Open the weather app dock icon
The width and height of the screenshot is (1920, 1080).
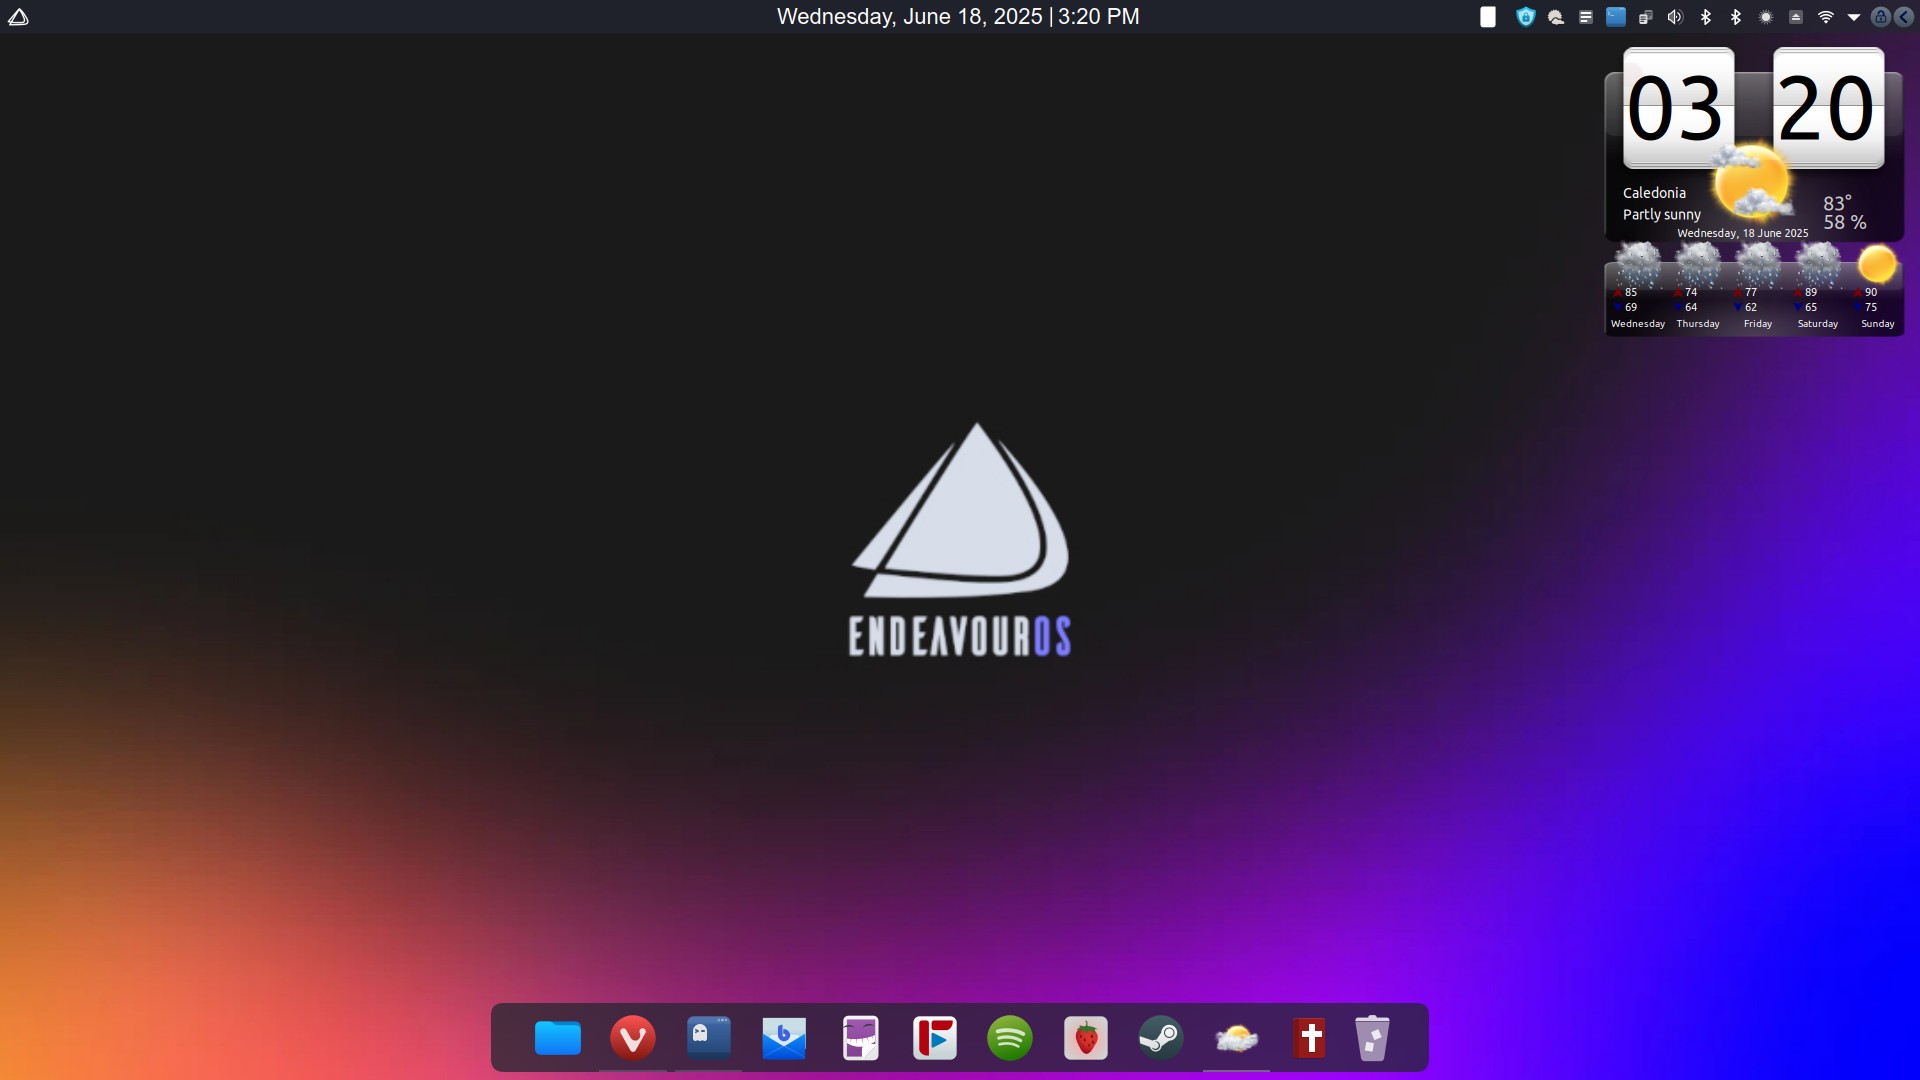[1236, 1038]
